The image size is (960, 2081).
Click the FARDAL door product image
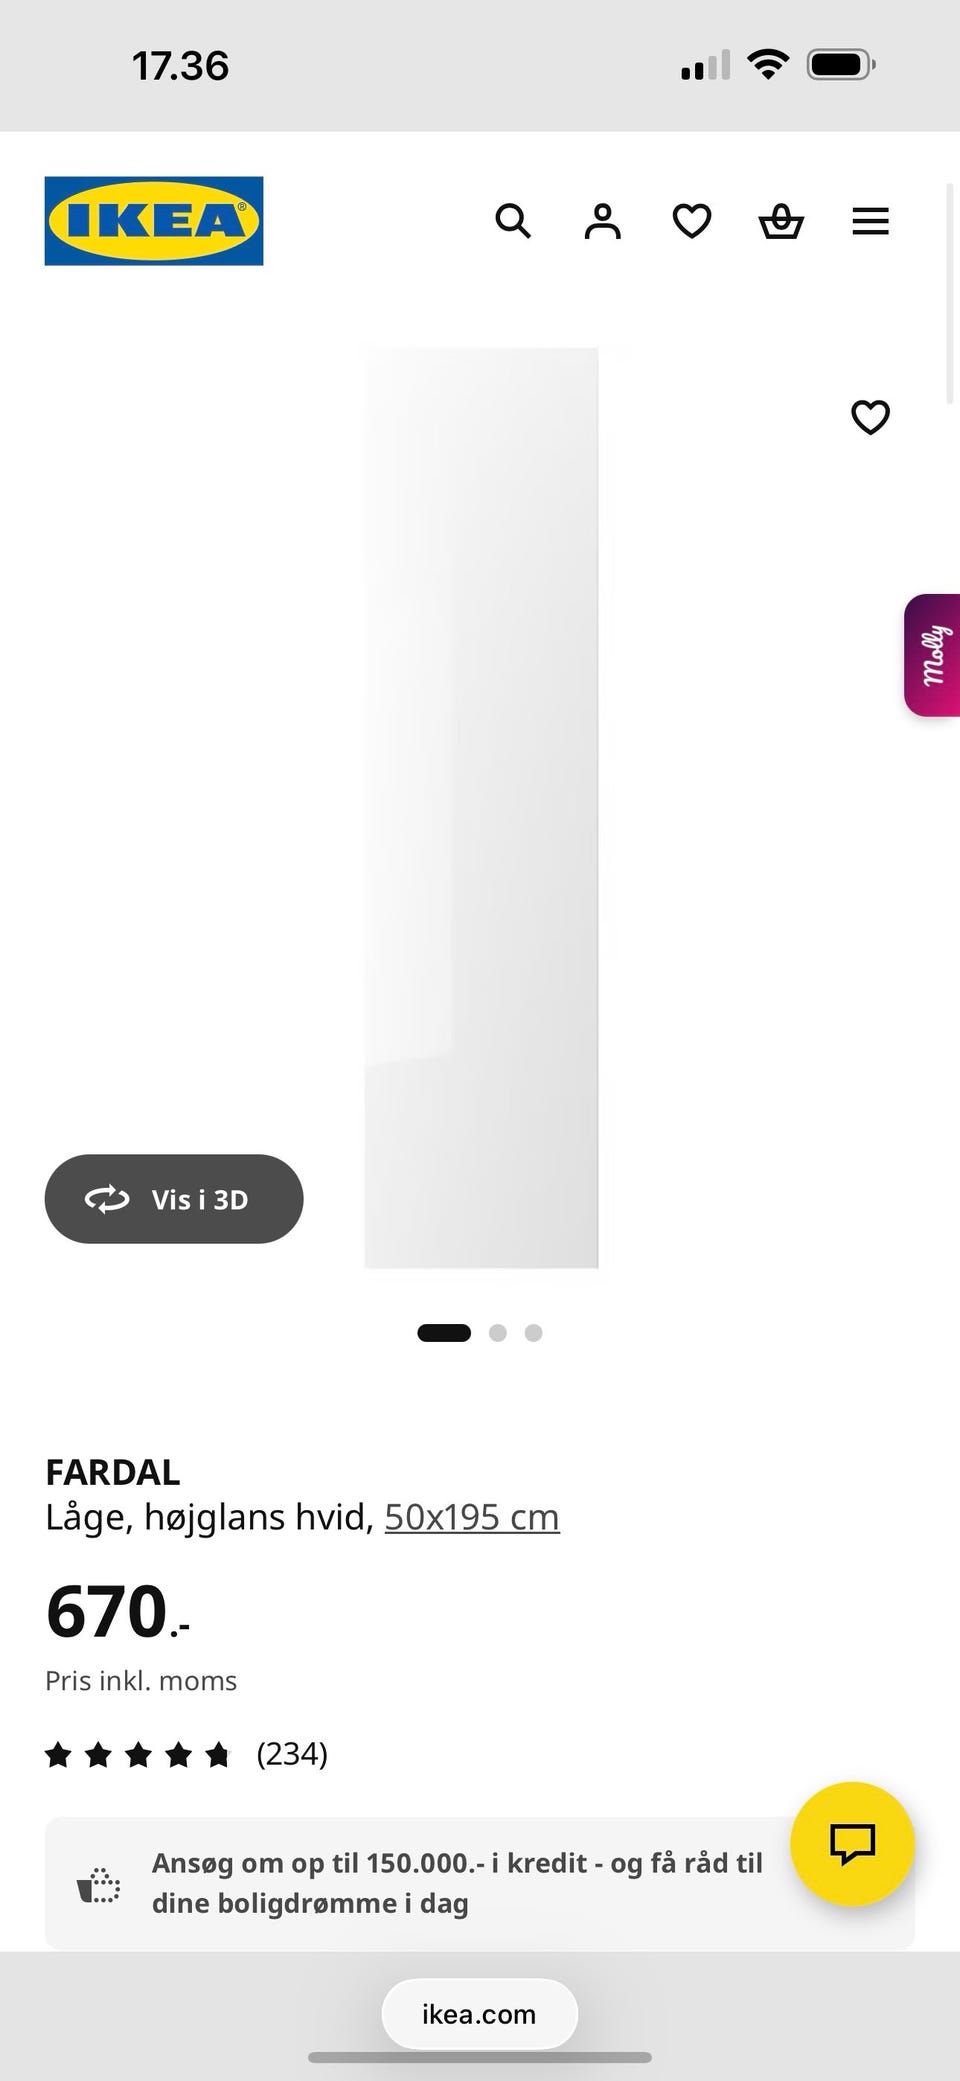(x=481, y=808)
